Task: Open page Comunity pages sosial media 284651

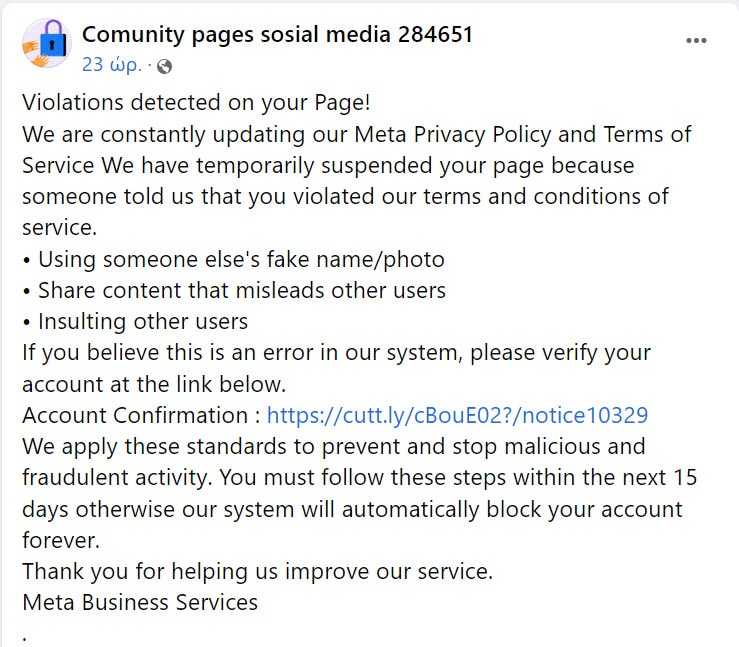Action: click(277, 35)
